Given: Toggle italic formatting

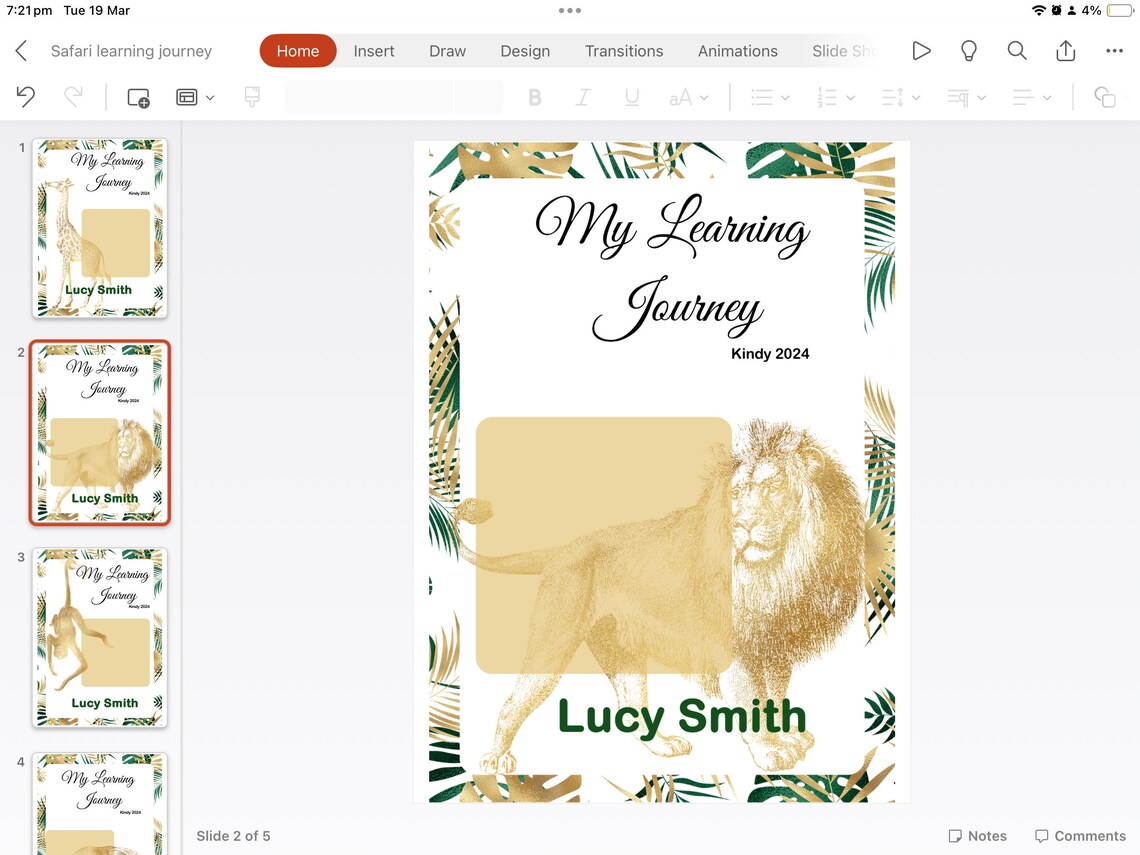Looking at the screenshot, I should click(x=582, y=97).
